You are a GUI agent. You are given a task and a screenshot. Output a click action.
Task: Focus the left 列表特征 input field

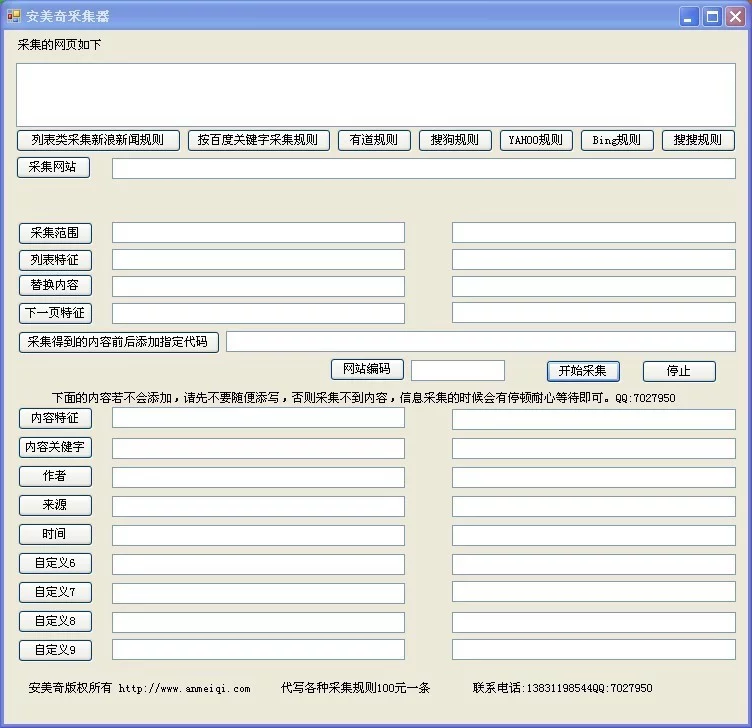[x=258, y=259]
